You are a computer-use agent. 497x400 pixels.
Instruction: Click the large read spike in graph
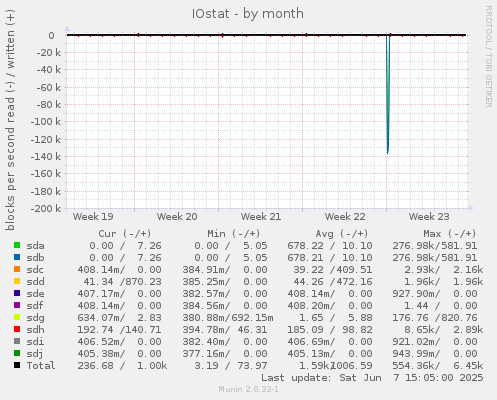point(388,94)
